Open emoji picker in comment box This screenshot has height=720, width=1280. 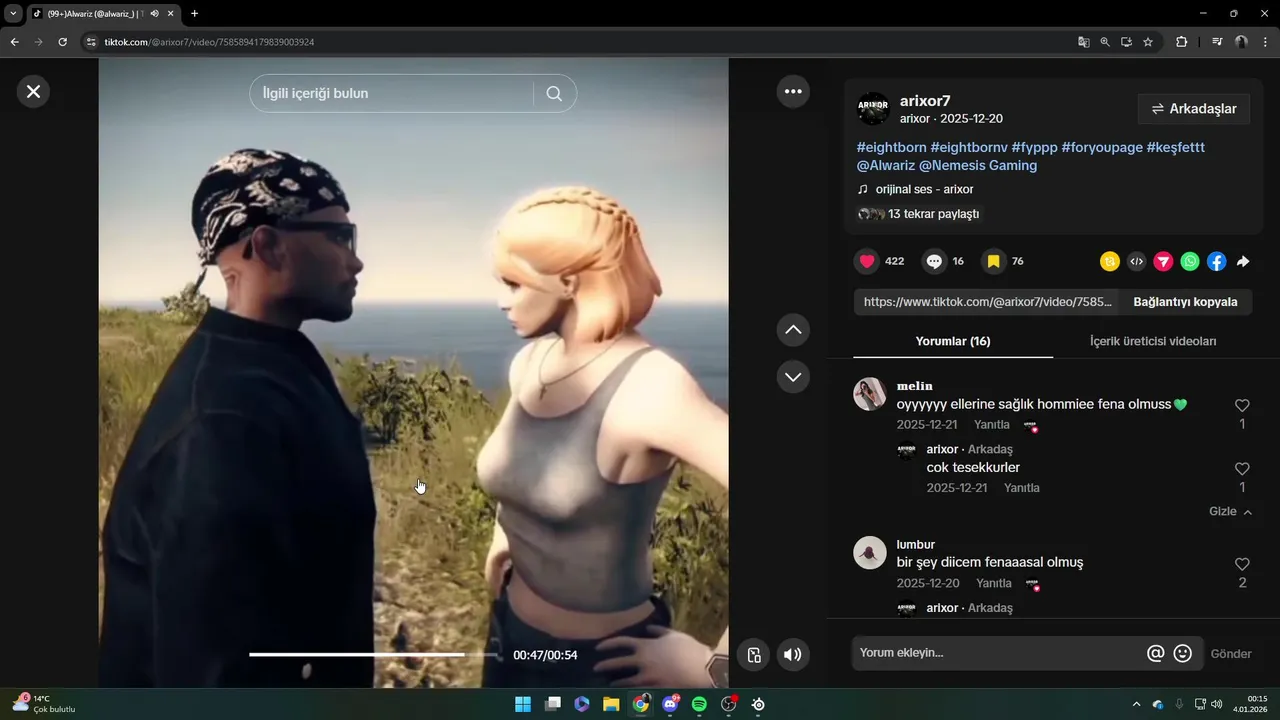(x=1183, y=653)
